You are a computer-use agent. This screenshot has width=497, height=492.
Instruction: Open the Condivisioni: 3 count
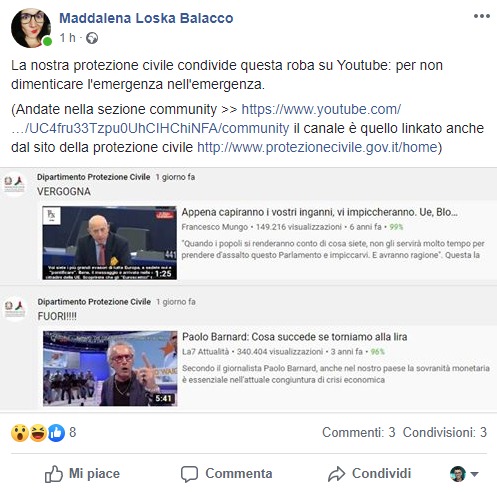[x=445, y=432]
